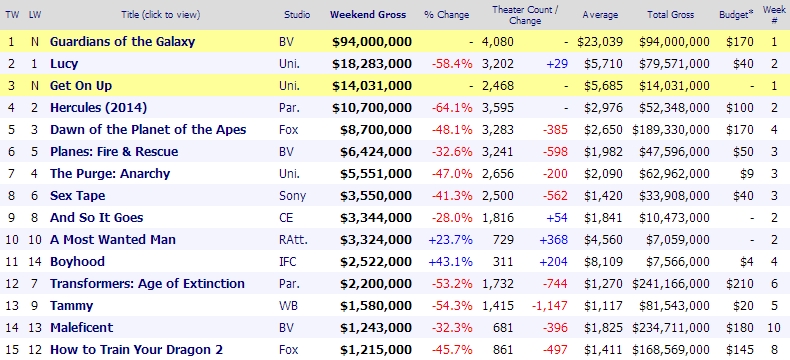The width and height of the screenshot is (790, 360).
Task: View A Most Wanted Man details
Action: click(113, 240)
